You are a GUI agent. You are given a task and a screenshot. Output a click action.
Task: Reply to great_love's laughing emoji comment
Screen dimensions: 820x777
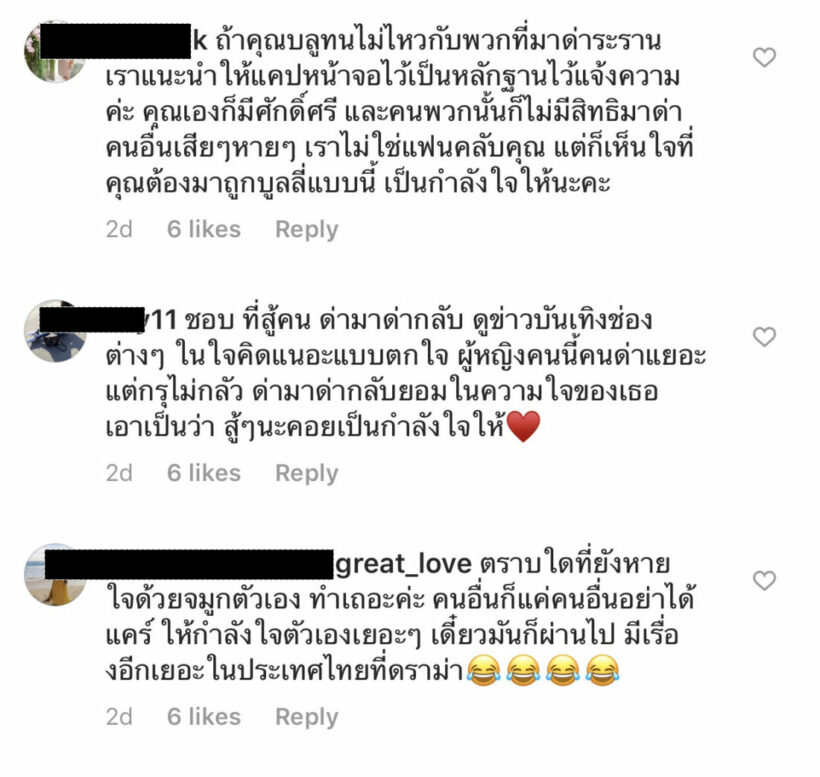(x=306, y=717)
